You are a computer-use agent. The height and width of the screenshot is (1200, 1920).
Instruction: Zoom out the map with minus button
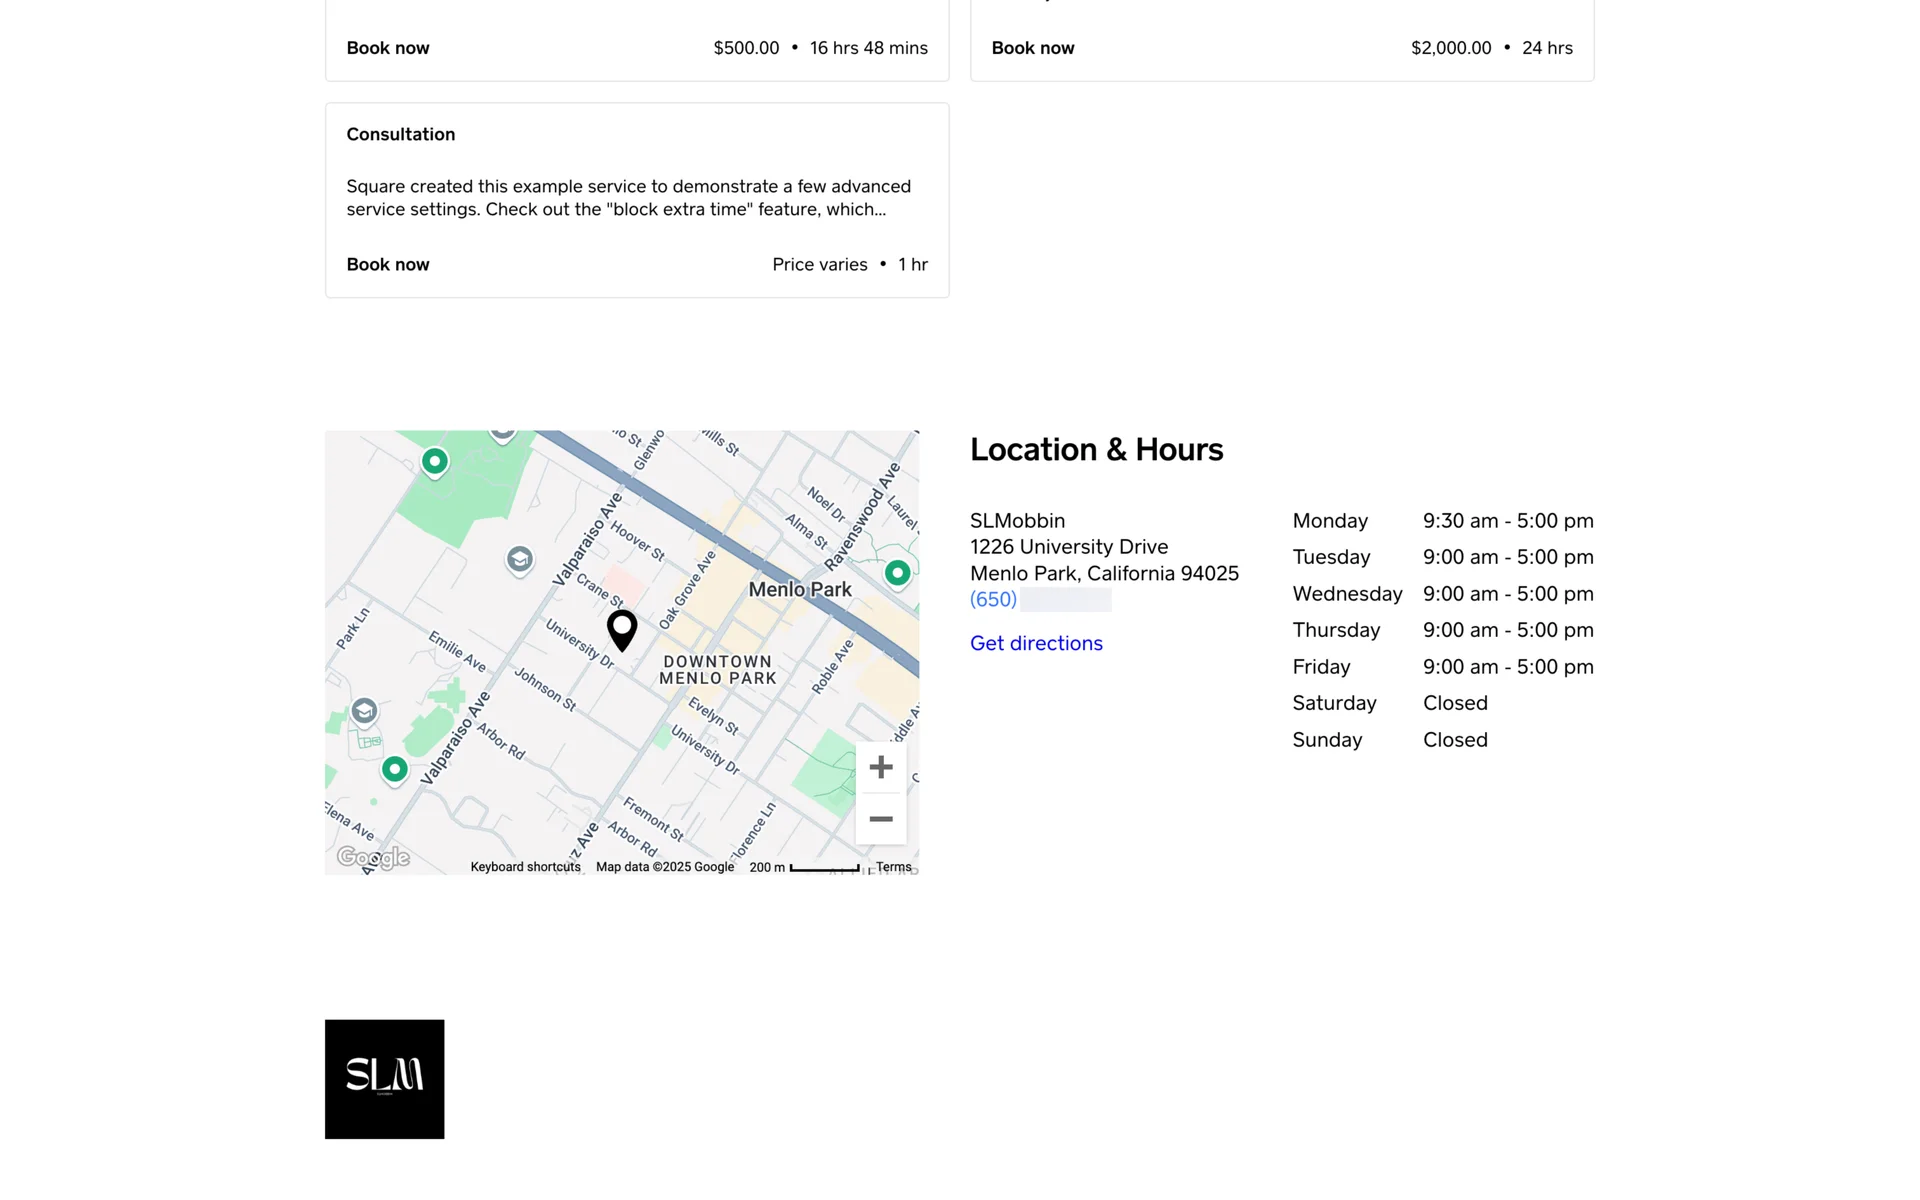[x=880, y=819]
